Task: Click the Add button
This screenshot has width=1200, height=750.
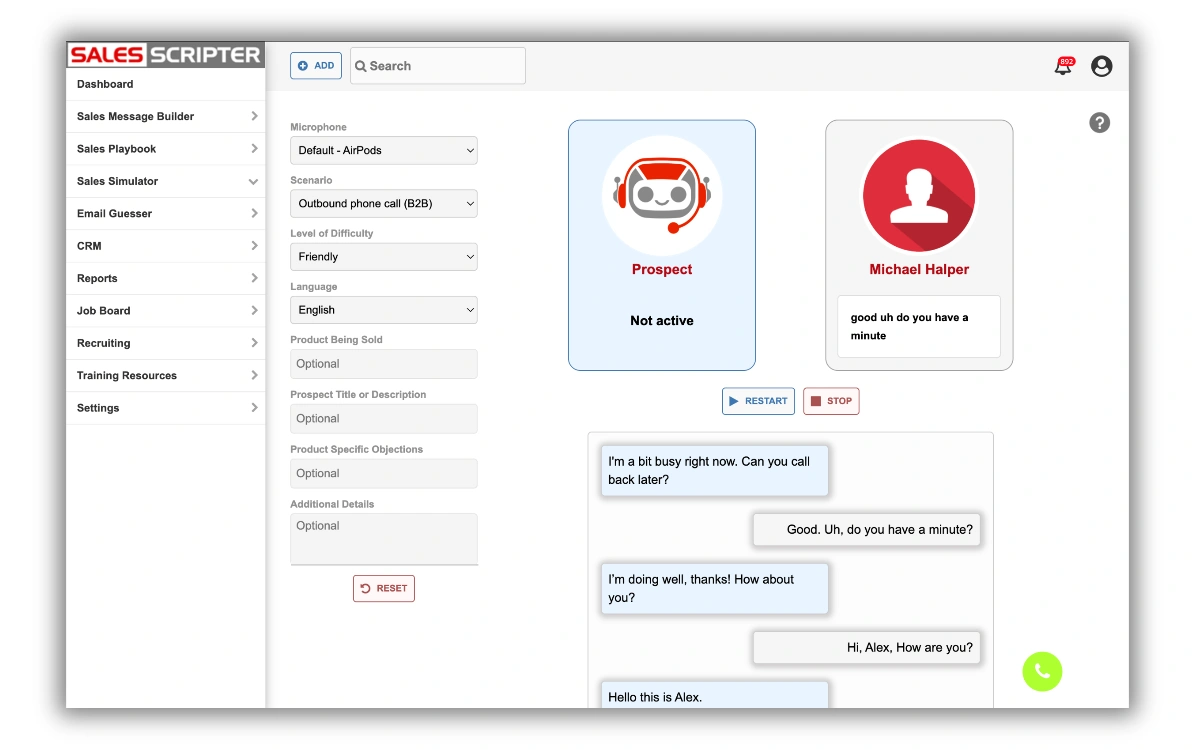Action: click(316, 66)
